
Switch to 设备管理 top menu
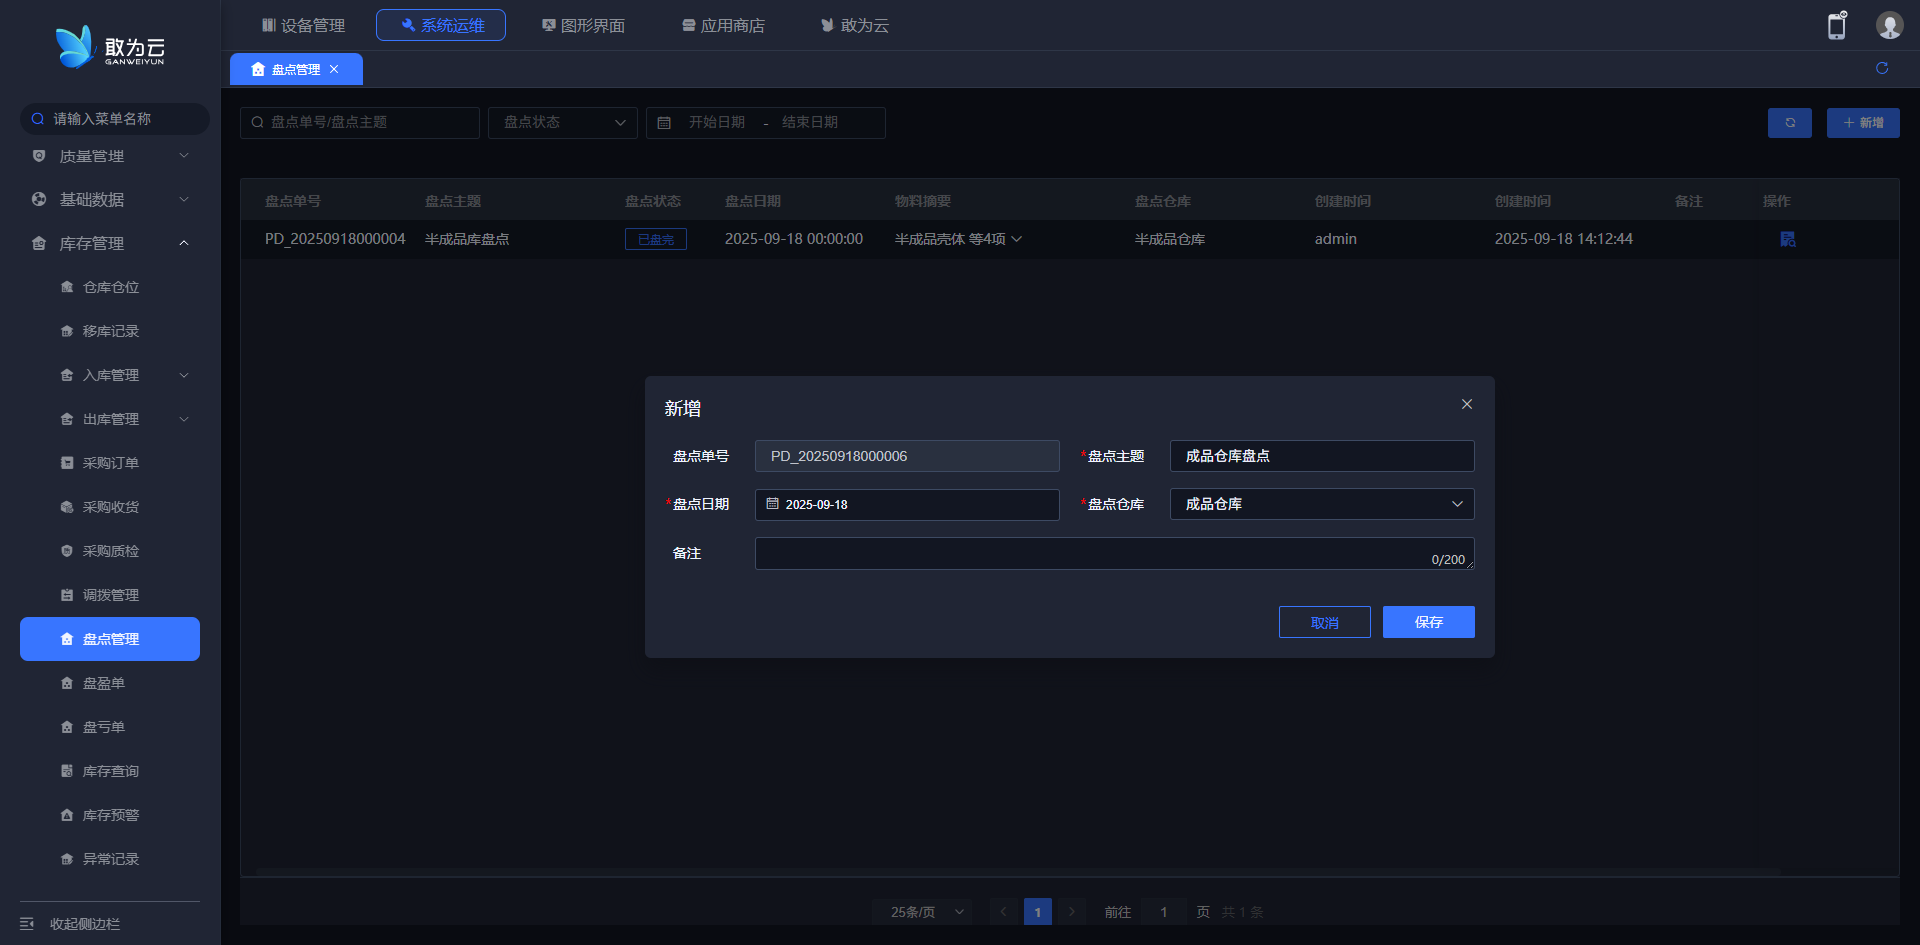pyautogui.click(x=303, y=25)
